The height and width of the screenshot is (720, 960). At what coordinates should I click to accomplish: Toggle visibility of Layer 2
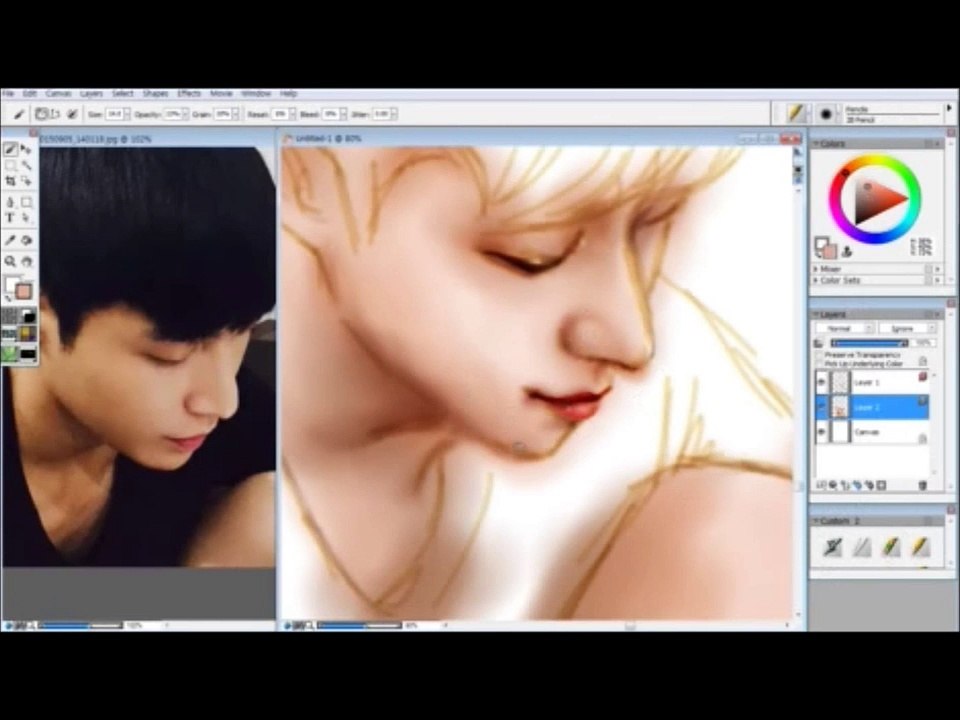pos(822,407)
